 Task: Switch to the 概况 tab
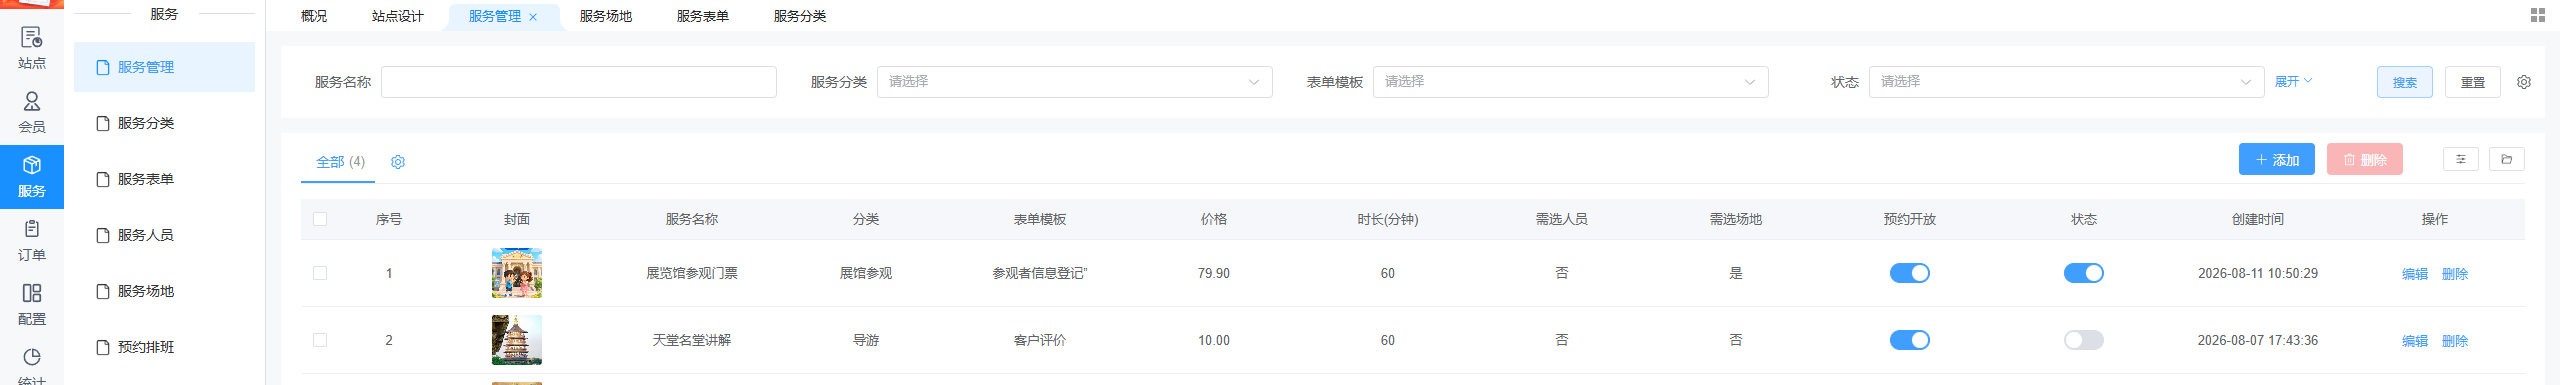[314, 16]
